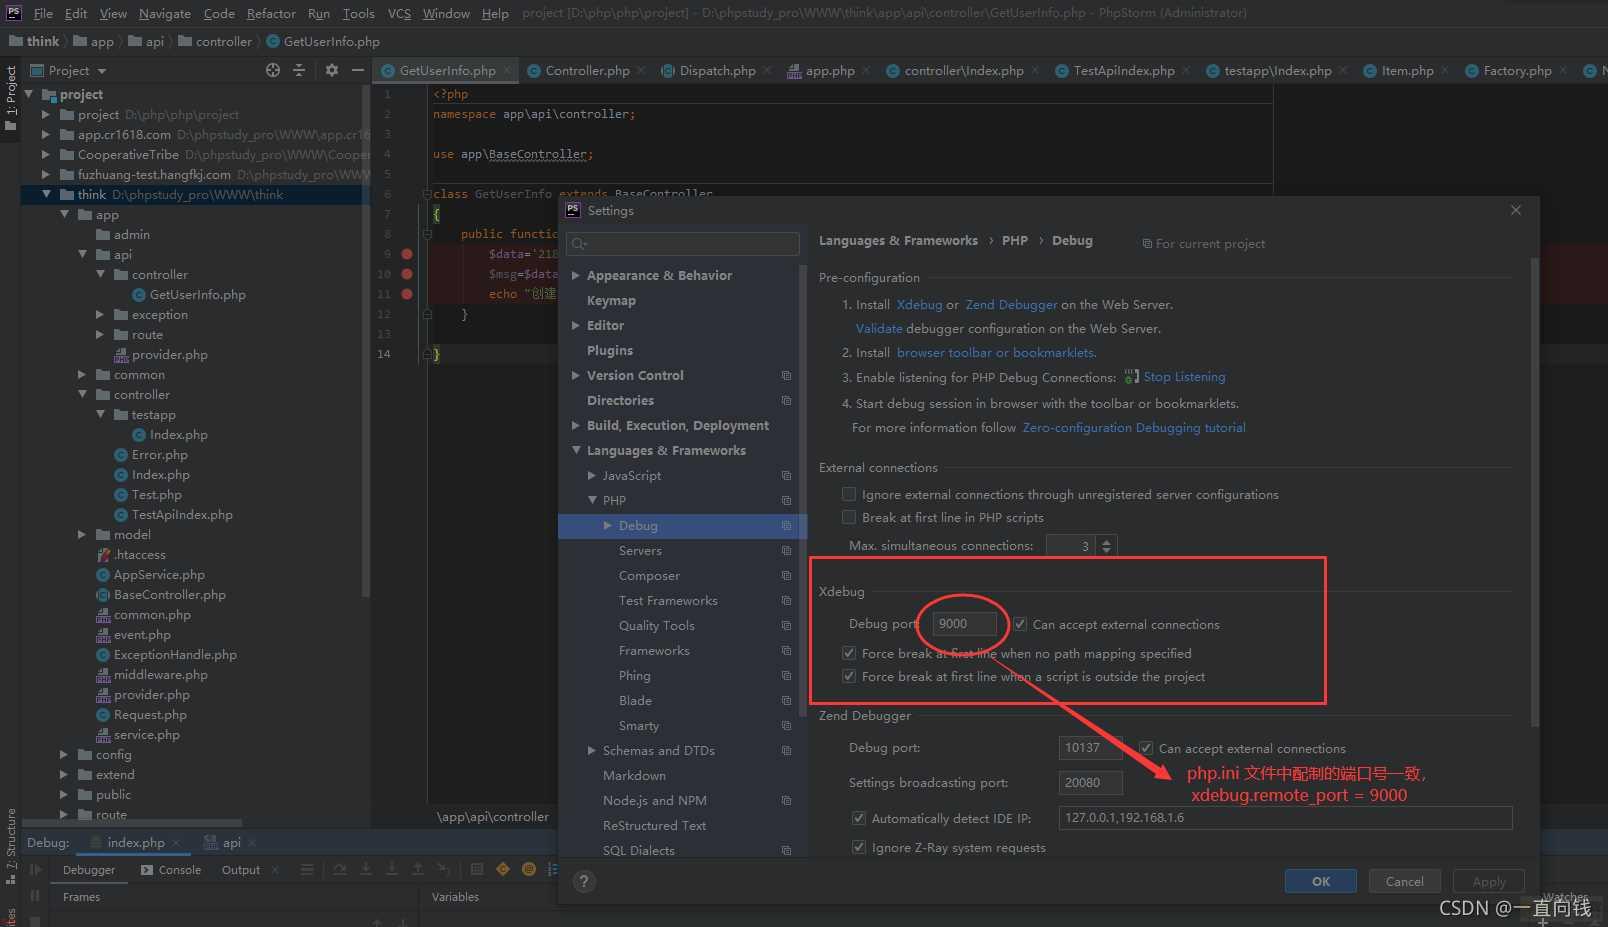Open the Navigate menu
The height and width of the screenshot is (927, 1608).
(x=165, y=13)
